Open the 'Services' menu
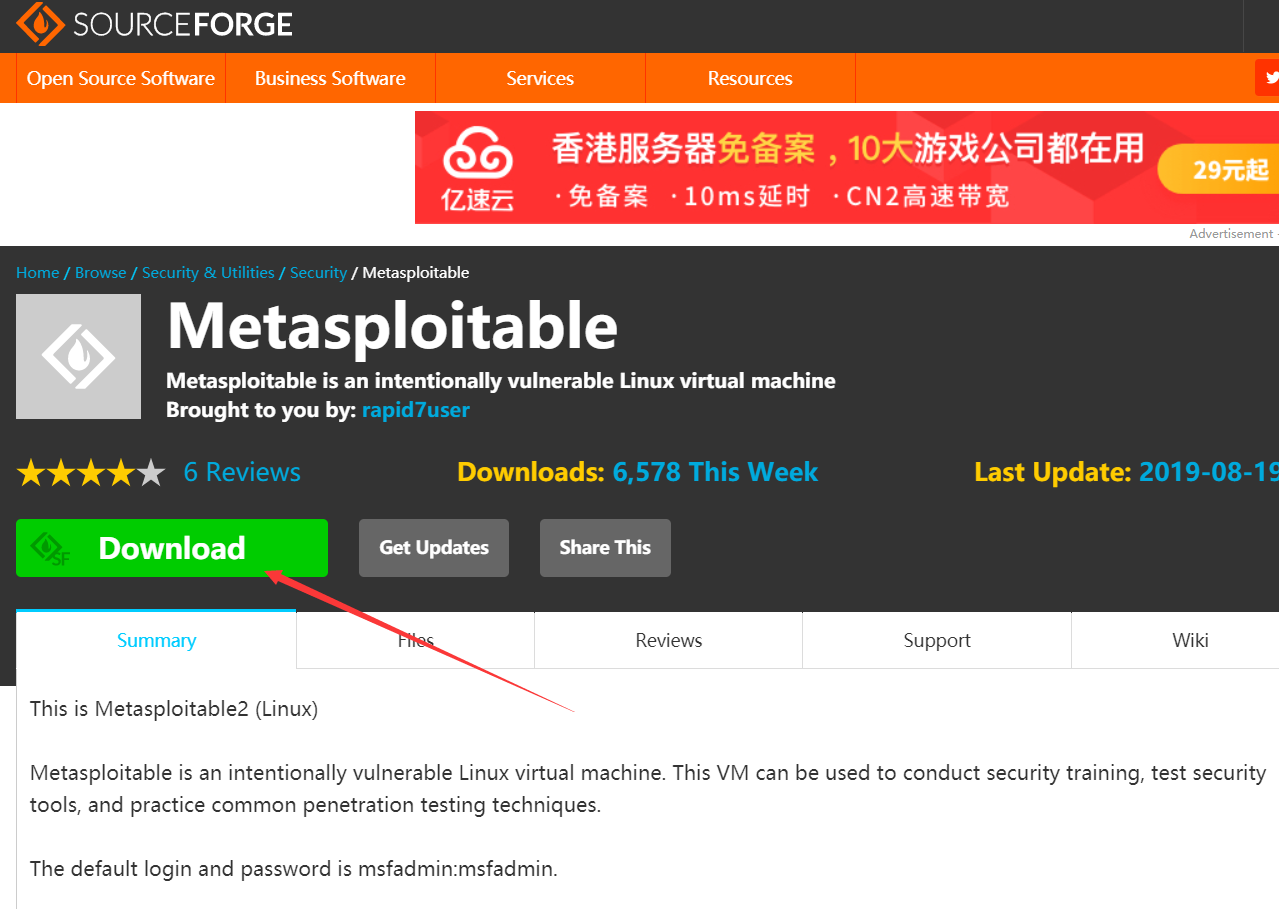Viewport: 1279px width, 909px height. coord(540,77)
